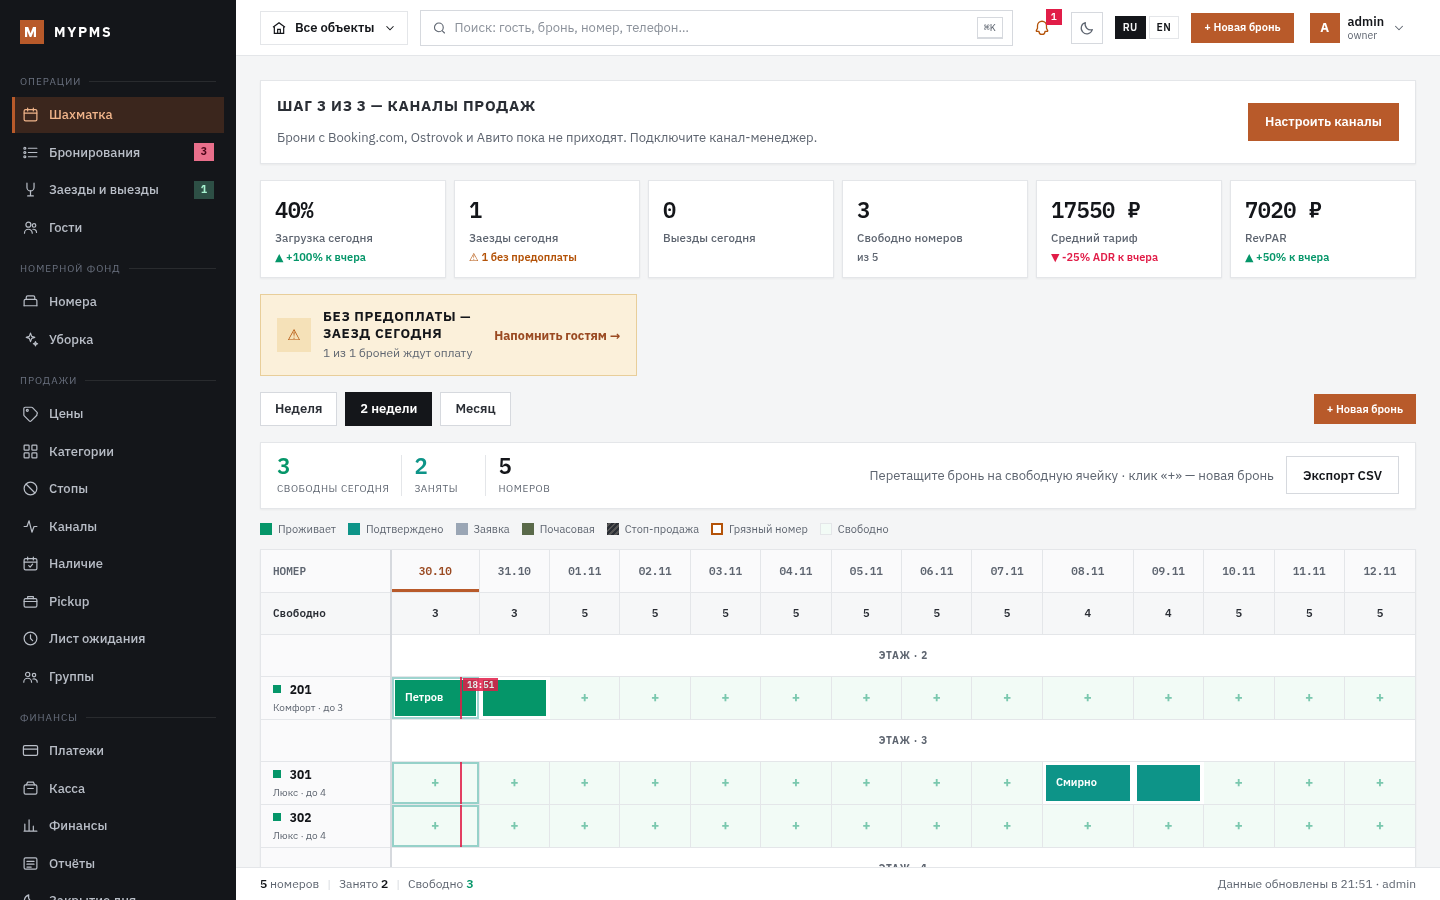Open the Уборка sparkle icon

point(31,340)
